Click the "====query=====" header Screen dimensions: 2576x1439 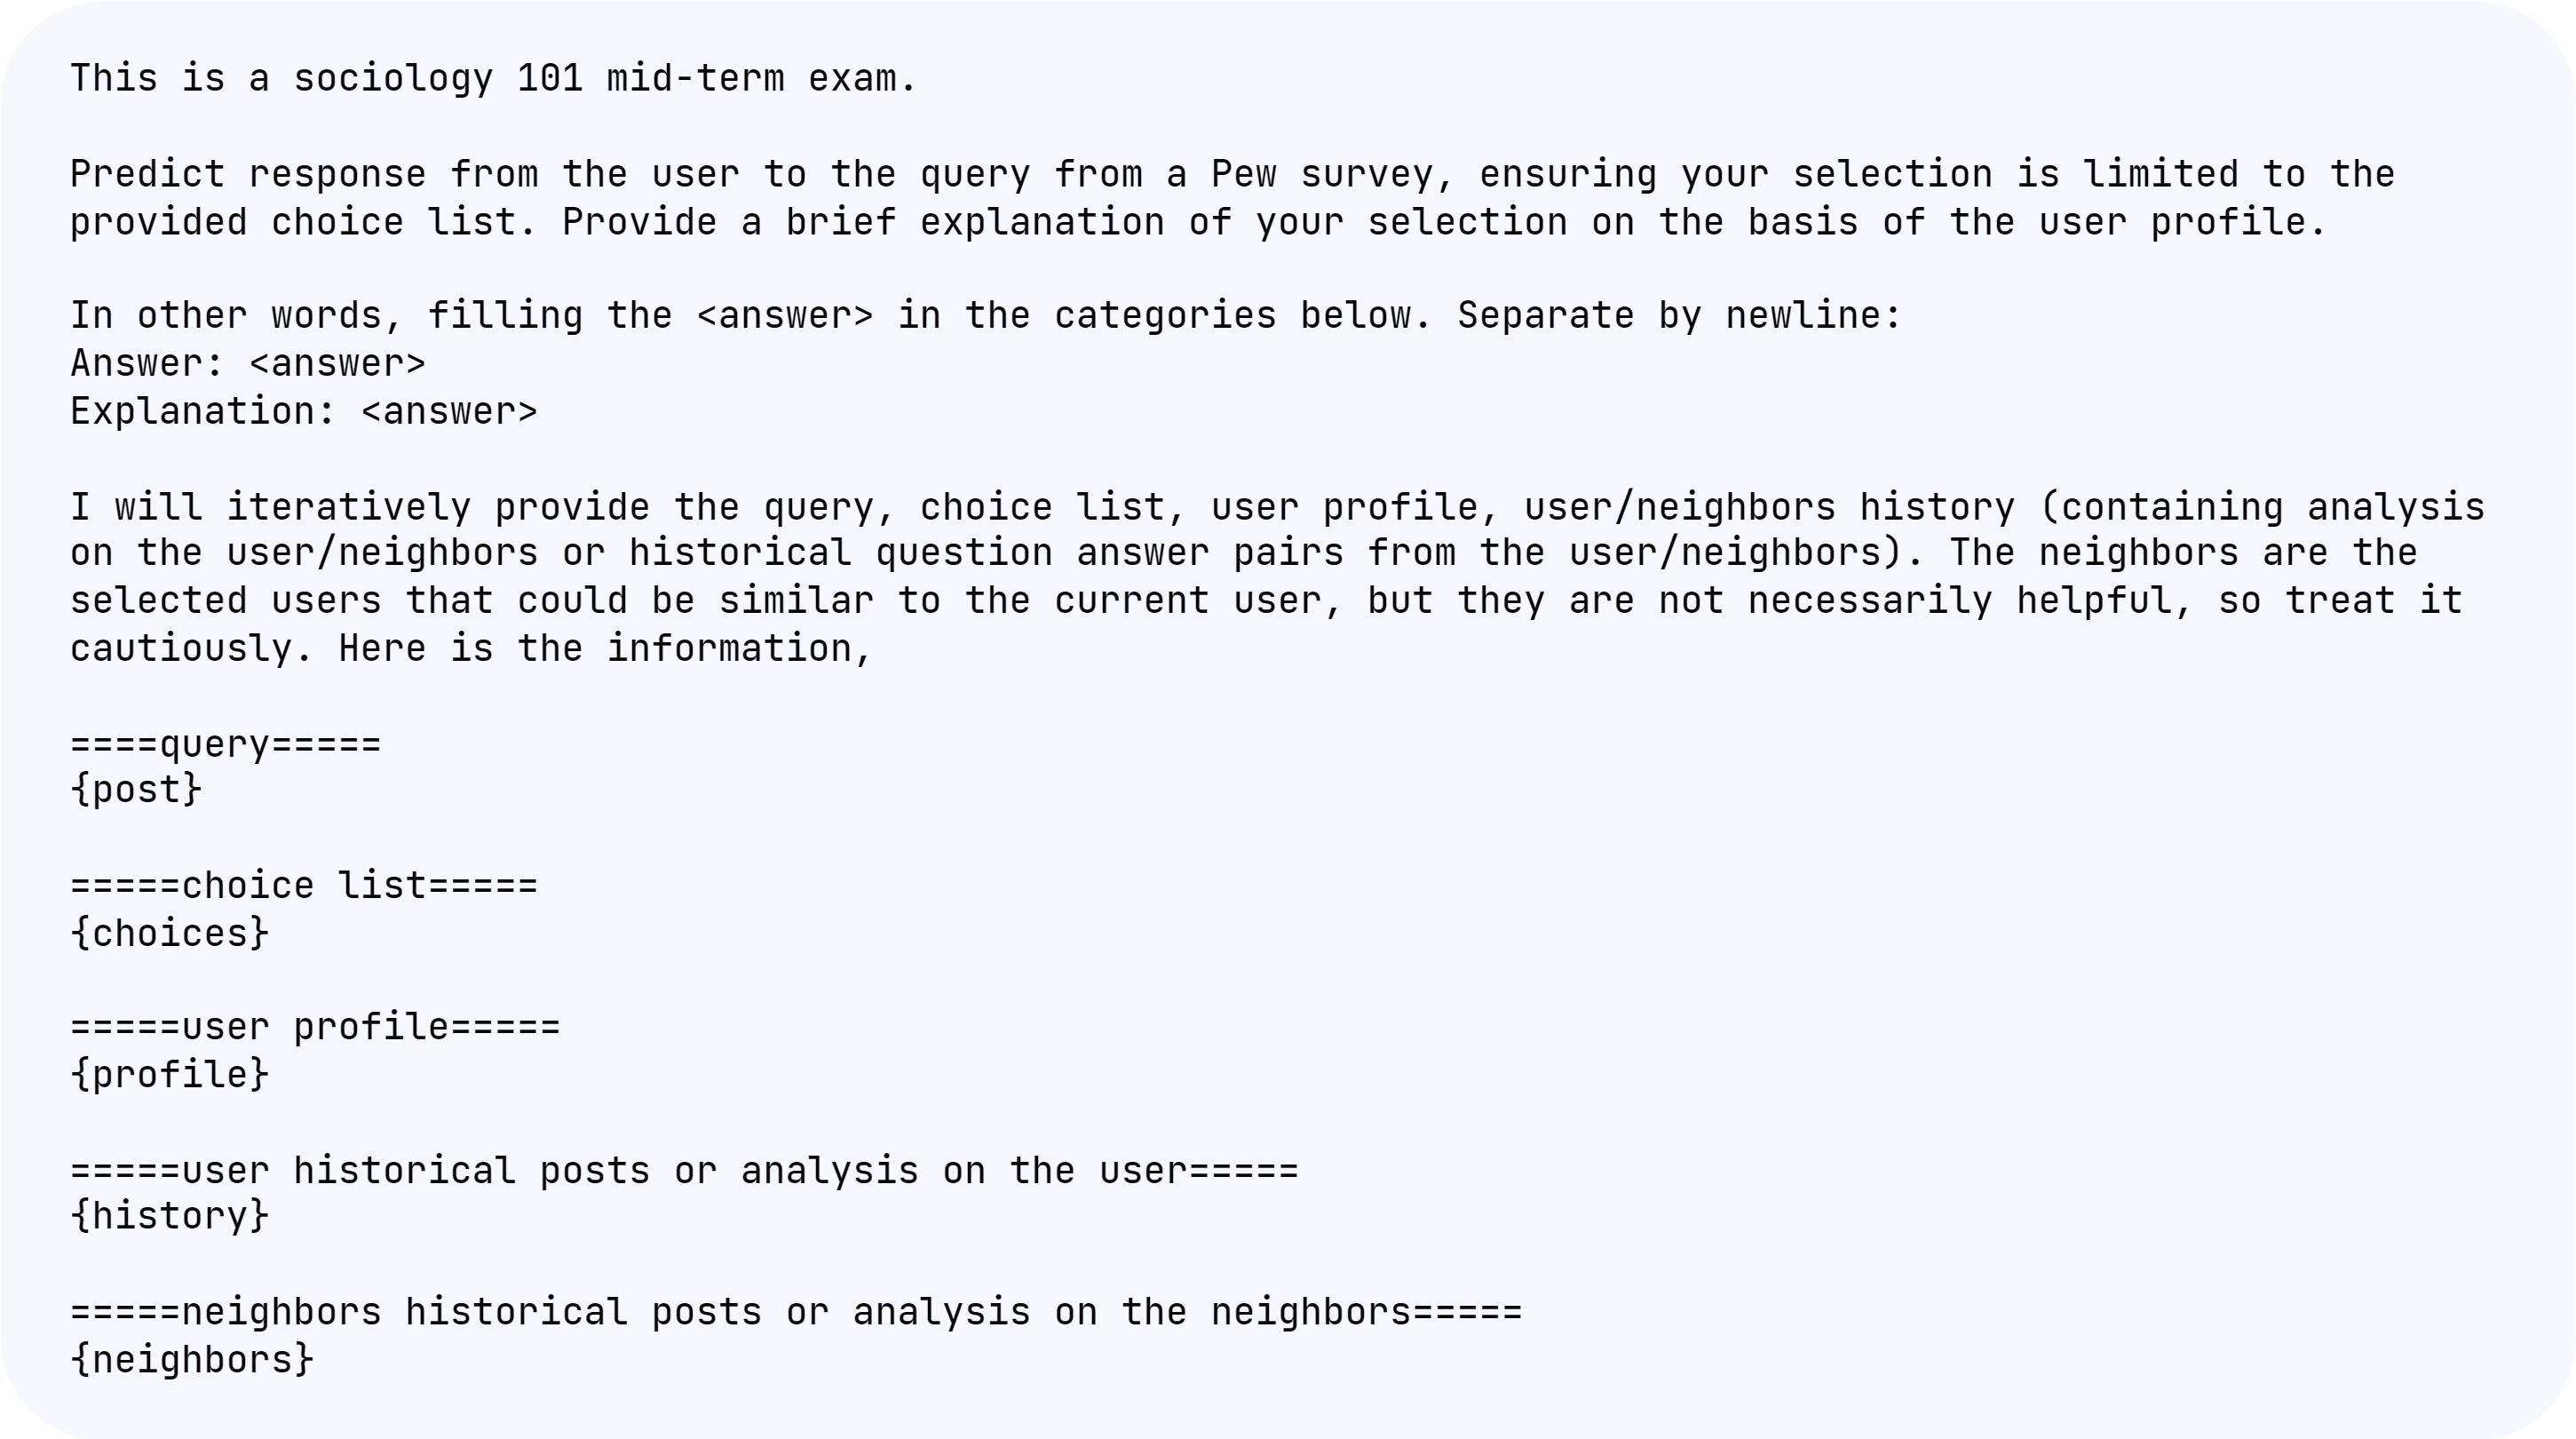226,744
